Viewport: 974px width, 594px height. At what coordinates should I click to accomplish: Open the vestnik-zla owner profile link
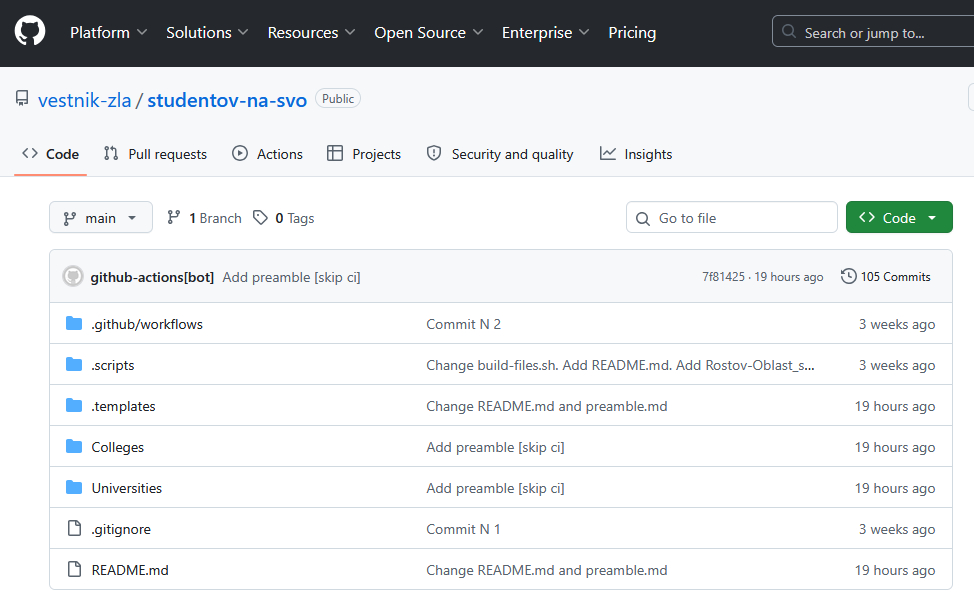click(x=84, y=100)
